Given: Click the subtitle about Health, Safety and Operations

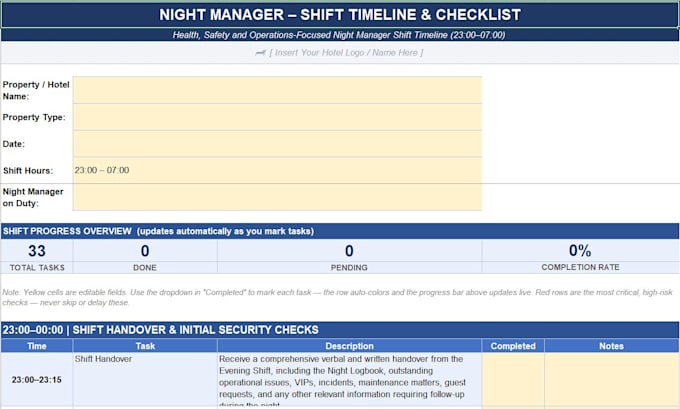Looking at the screenshot, I should pyautogui.click(x=339, y=35).
